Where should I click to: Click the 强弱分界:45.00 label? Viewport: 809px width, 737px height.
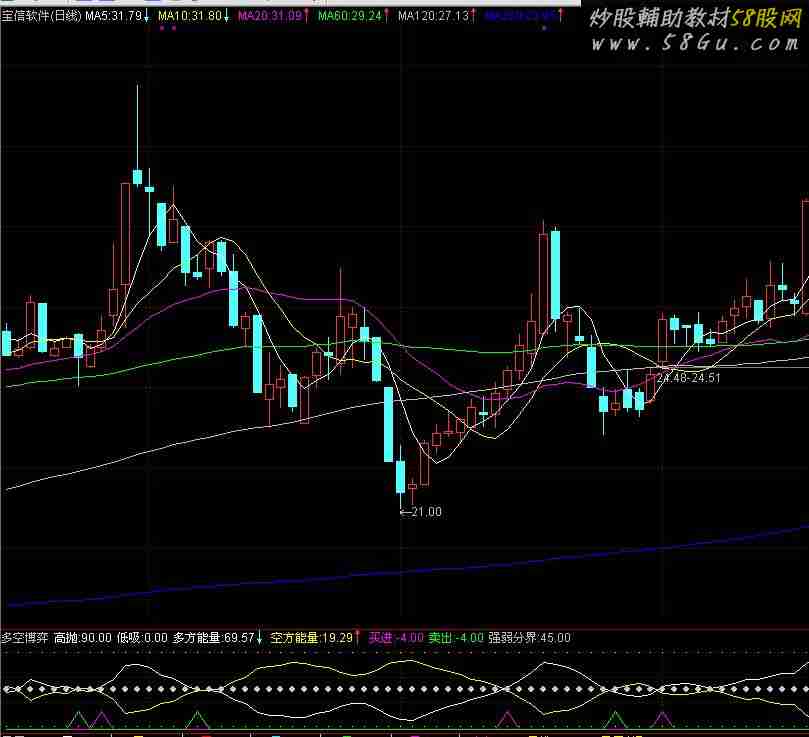[x=529, y=637]
